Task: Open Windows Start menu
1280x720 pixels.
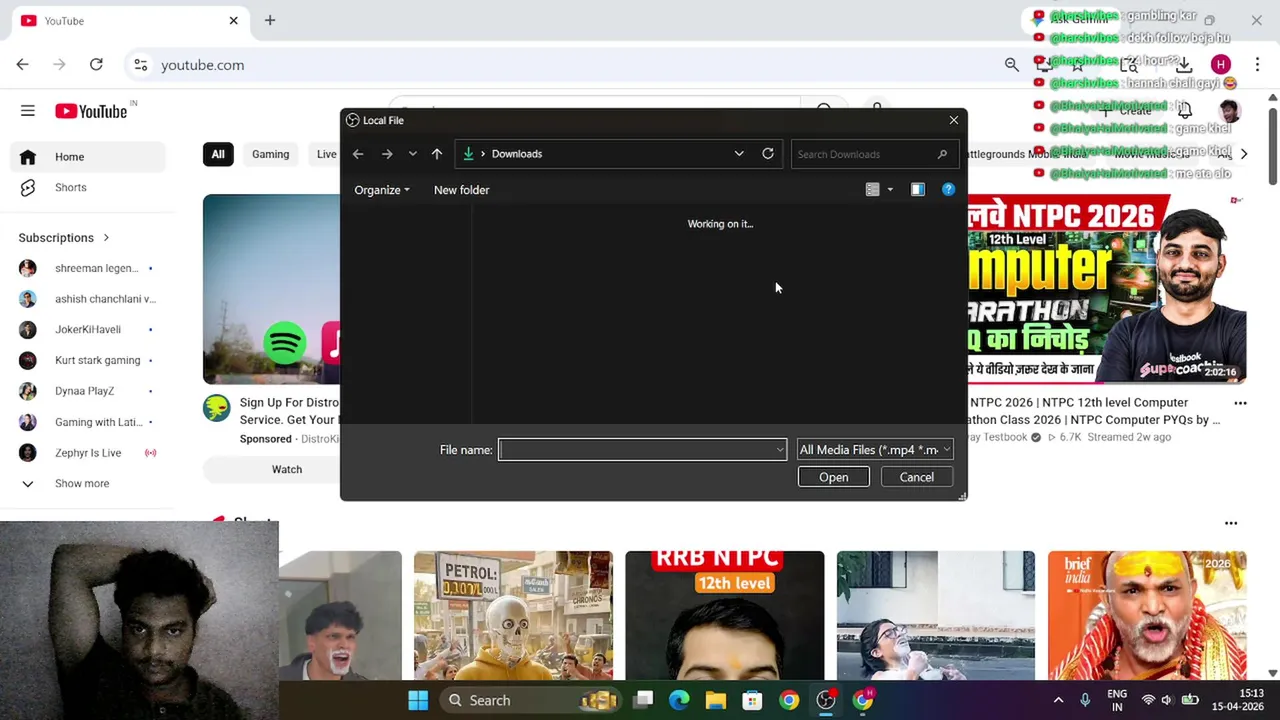Action: pos(418,700)
